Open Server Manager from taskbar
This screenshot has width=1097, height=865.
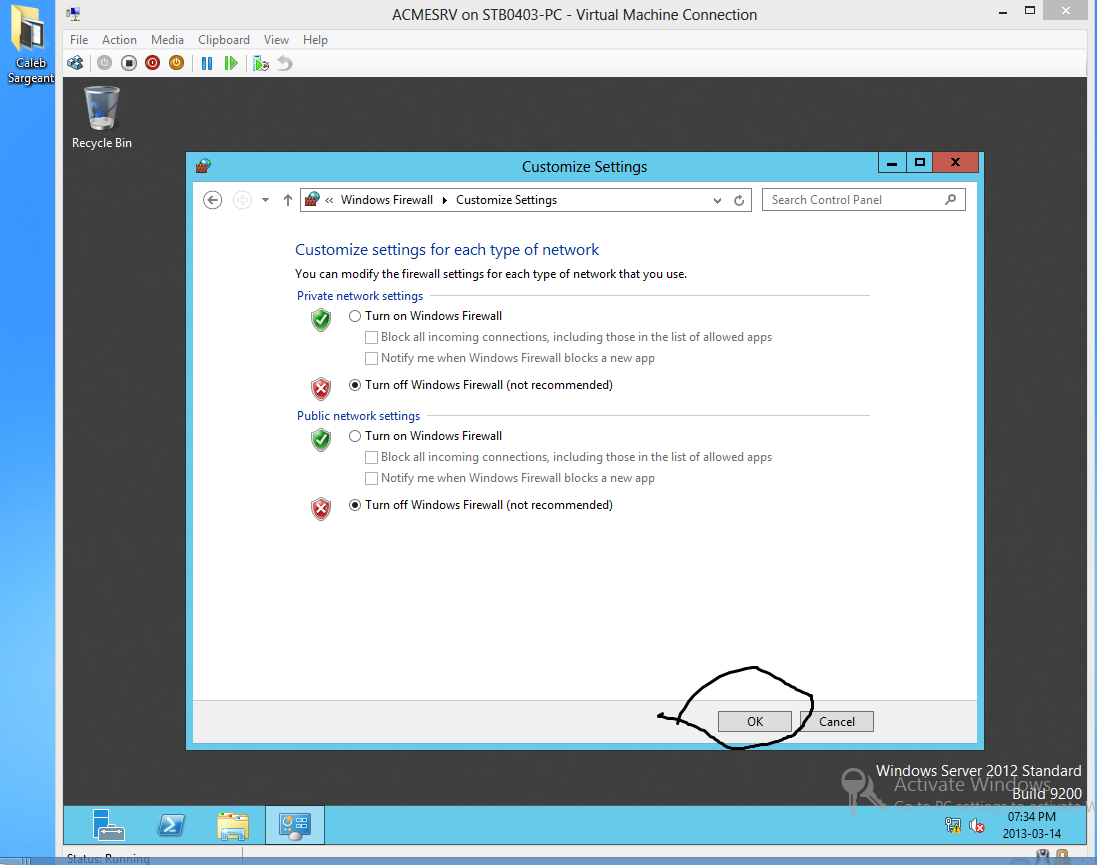[108, 824]
